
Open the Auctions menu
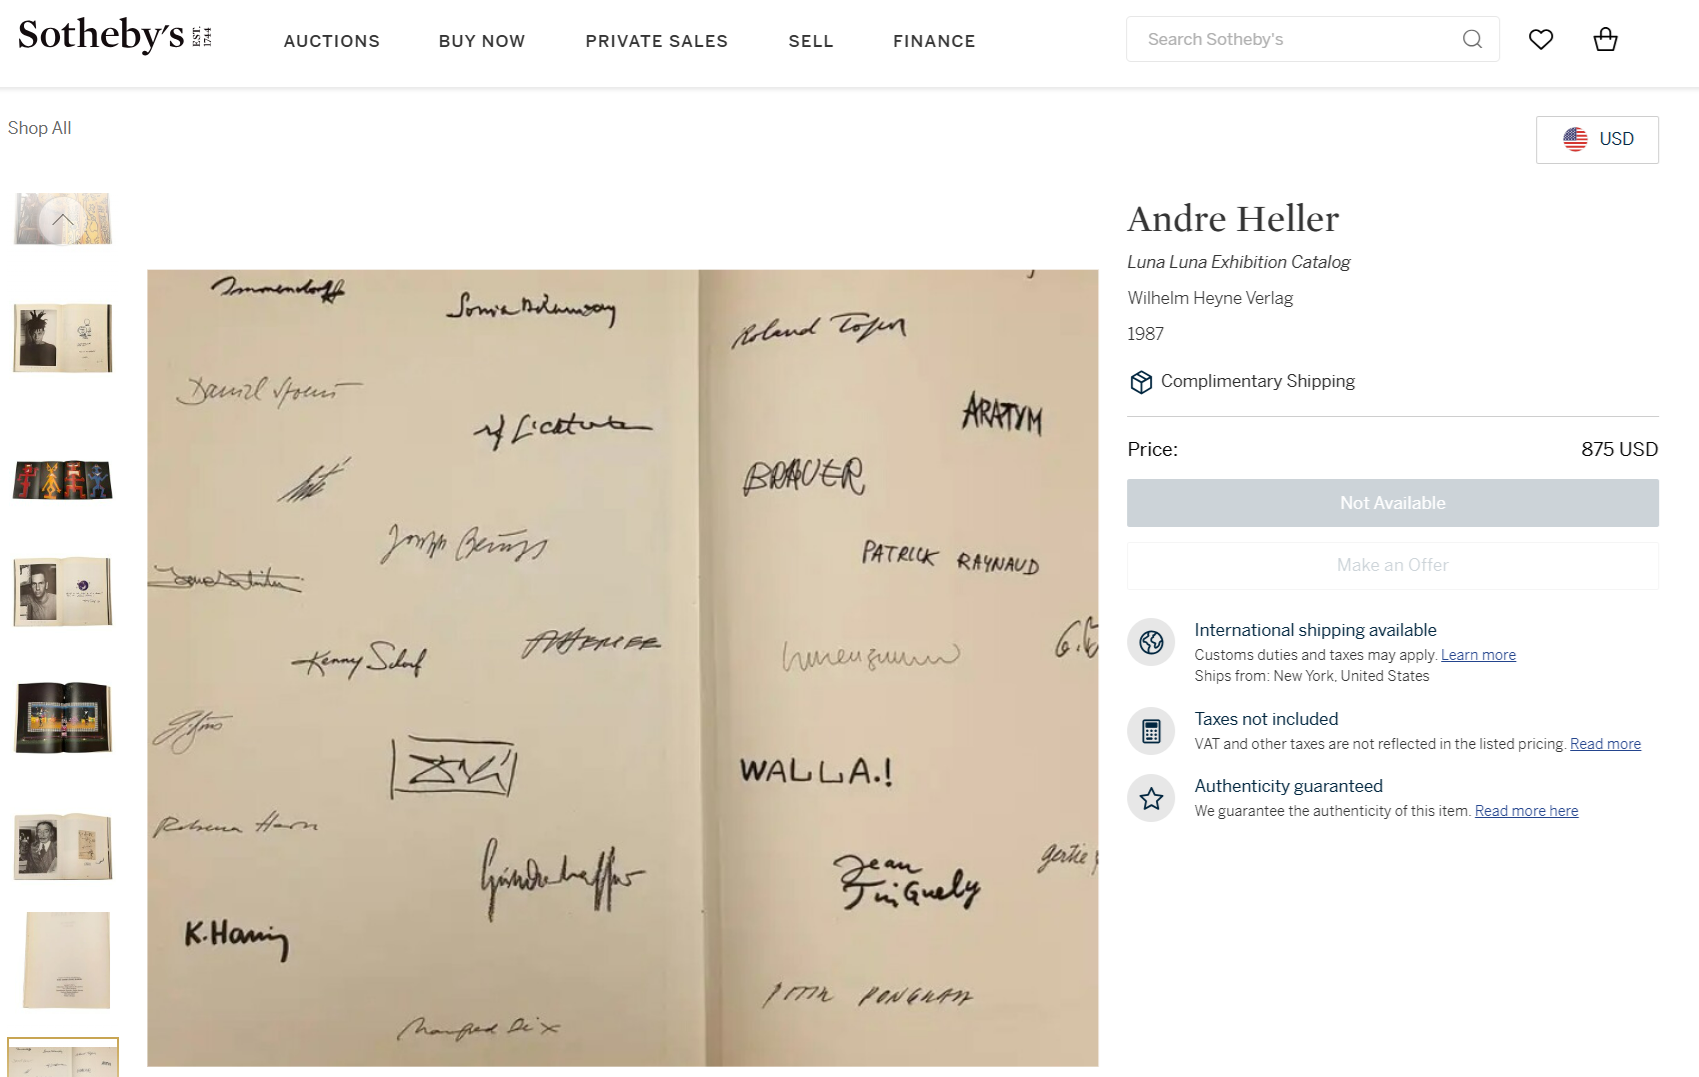coord(331,41)
